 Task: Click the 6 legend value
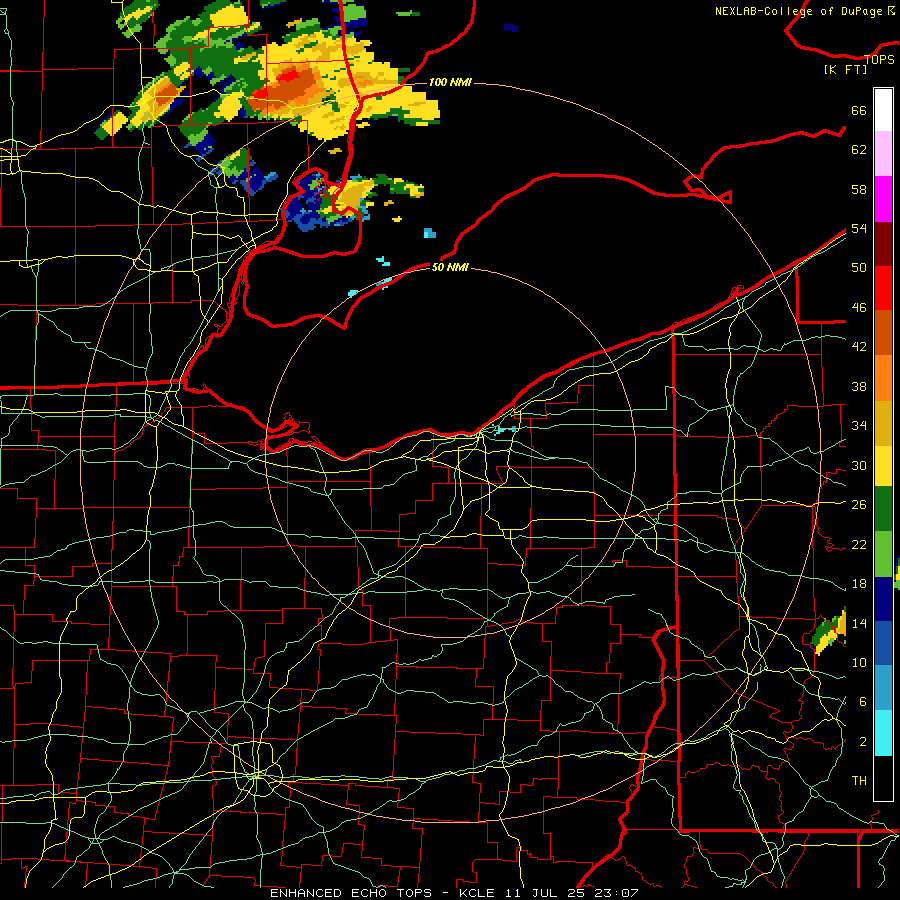[x=862, y=702]
